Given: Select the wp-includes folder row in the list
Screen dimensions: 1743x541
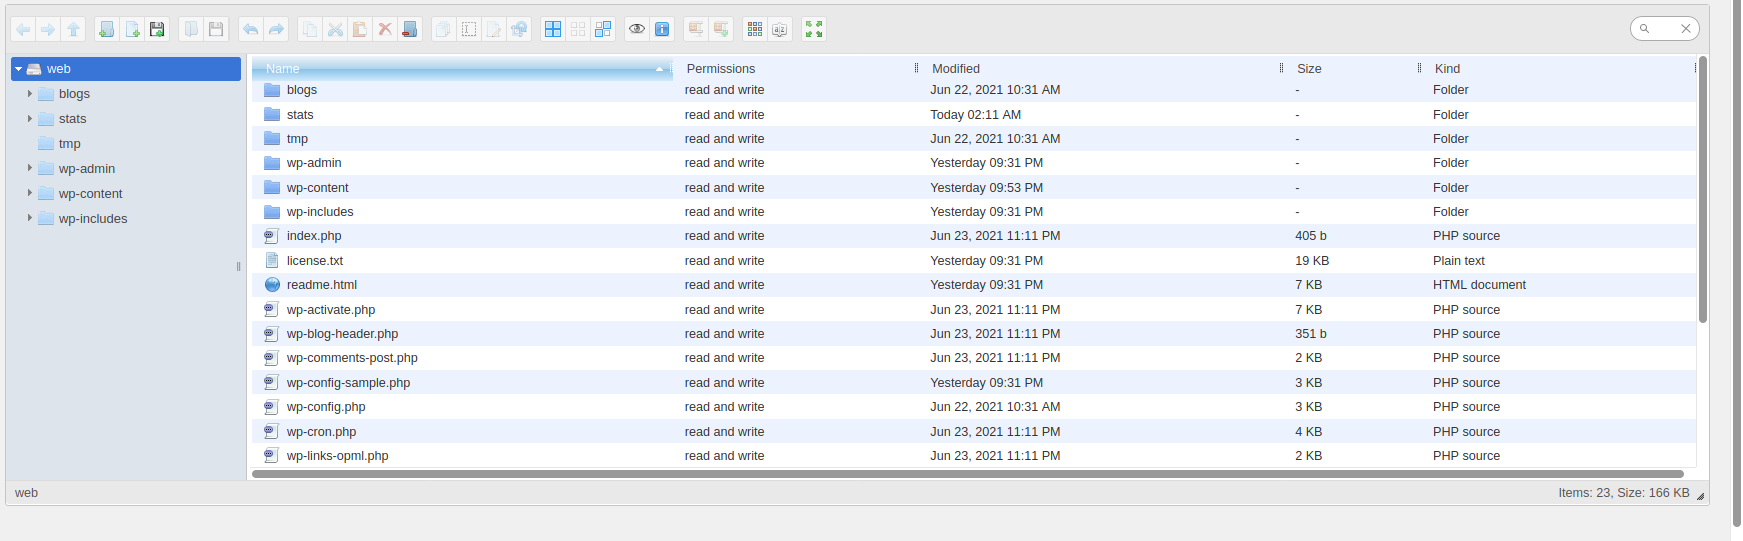Looking at the screenshot, I should pyautogui.click(x=974, y=212).
